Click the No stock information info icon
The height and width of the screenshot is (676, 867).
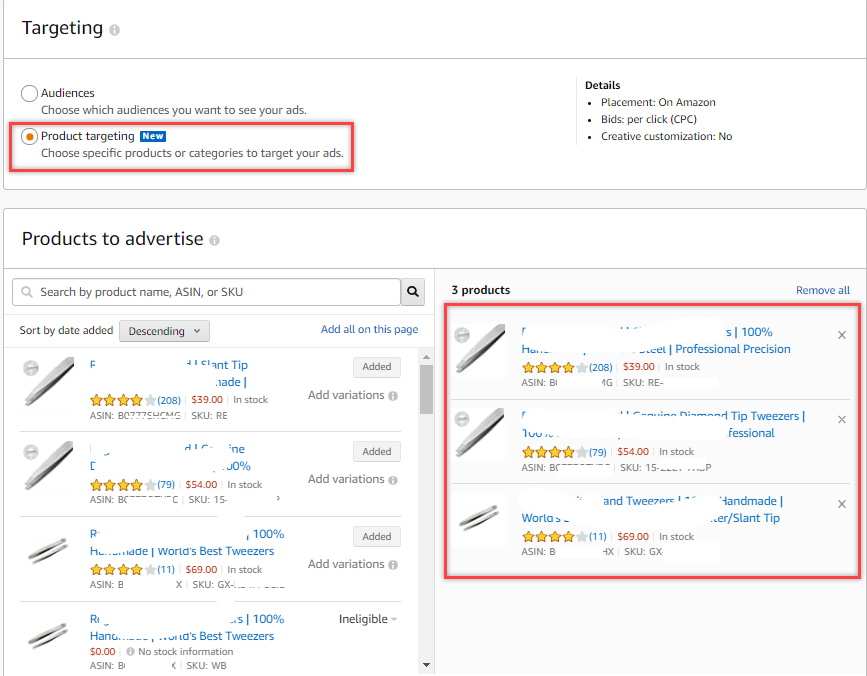pos(130,652)
